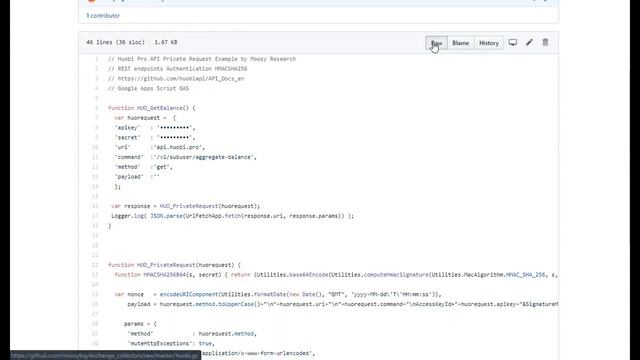Open the Raw file view
This screenshot has height=360, width=640.
point(436,43)
